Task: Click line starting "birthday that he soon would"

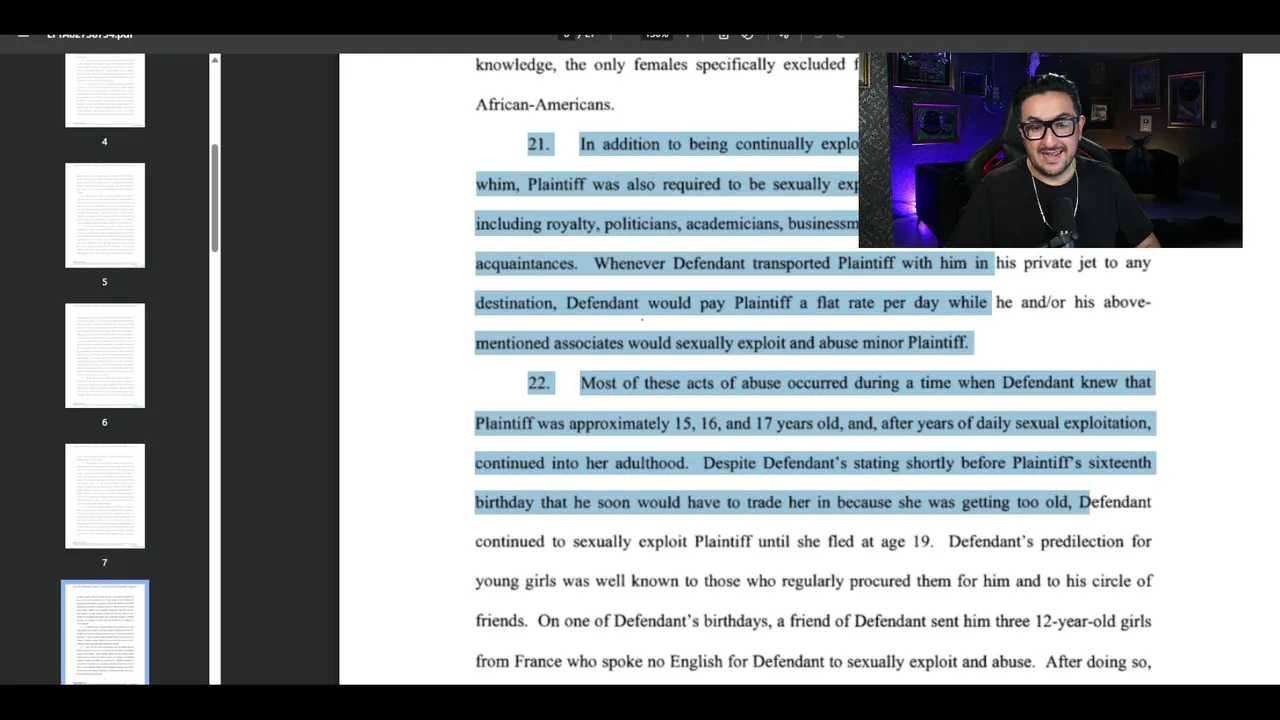Action: [x=813, y=502]
